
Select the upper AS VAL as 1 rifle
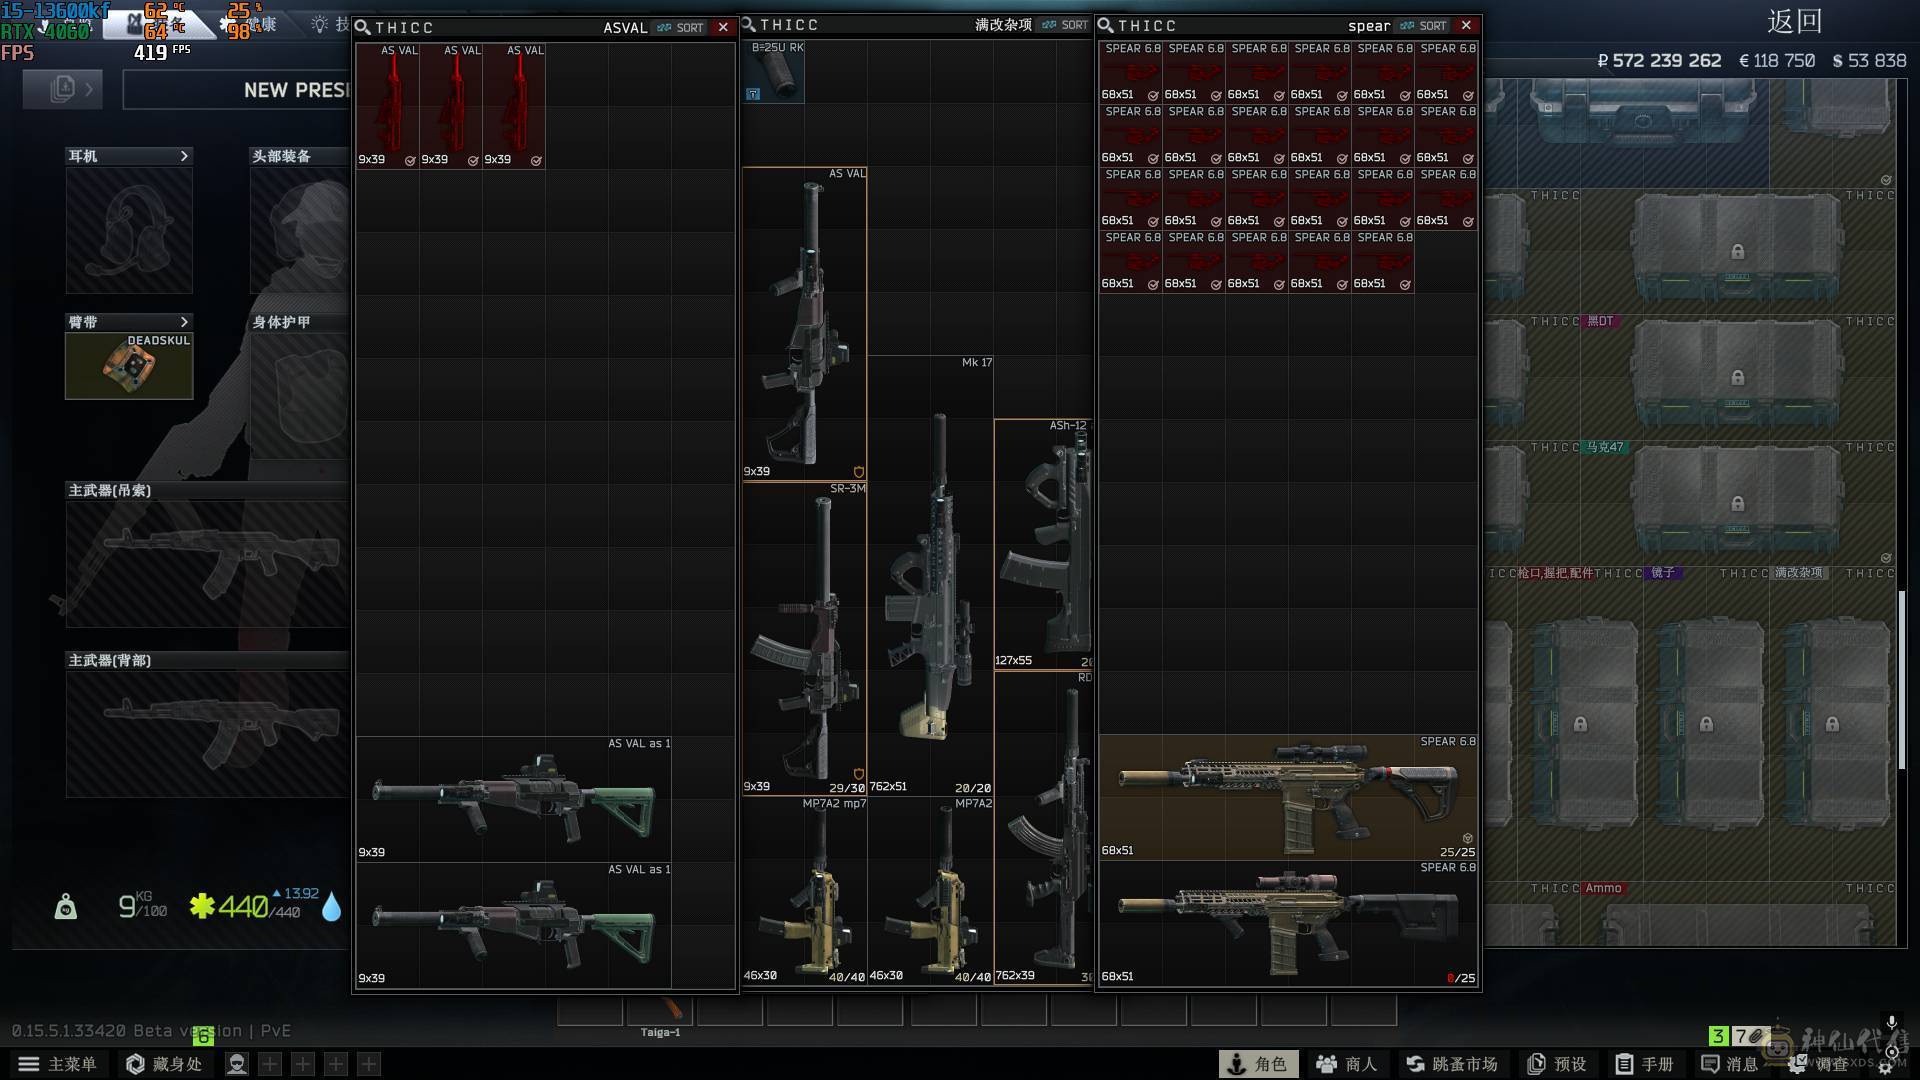pos(514,799)
